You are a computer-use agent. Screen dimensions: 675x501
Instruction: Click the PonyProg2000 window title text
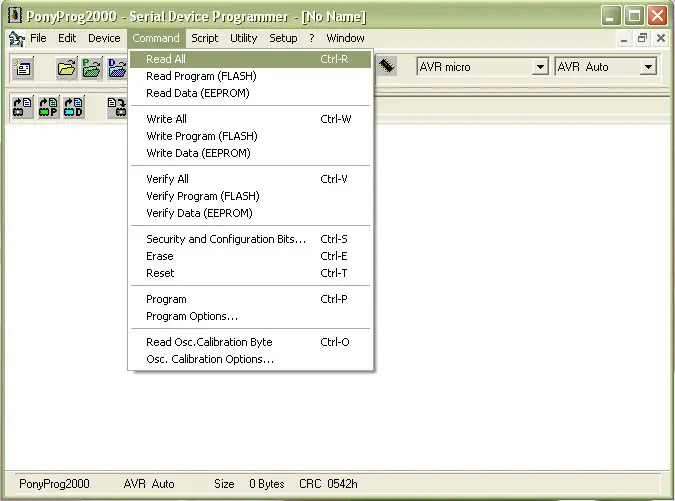point(196,16)
